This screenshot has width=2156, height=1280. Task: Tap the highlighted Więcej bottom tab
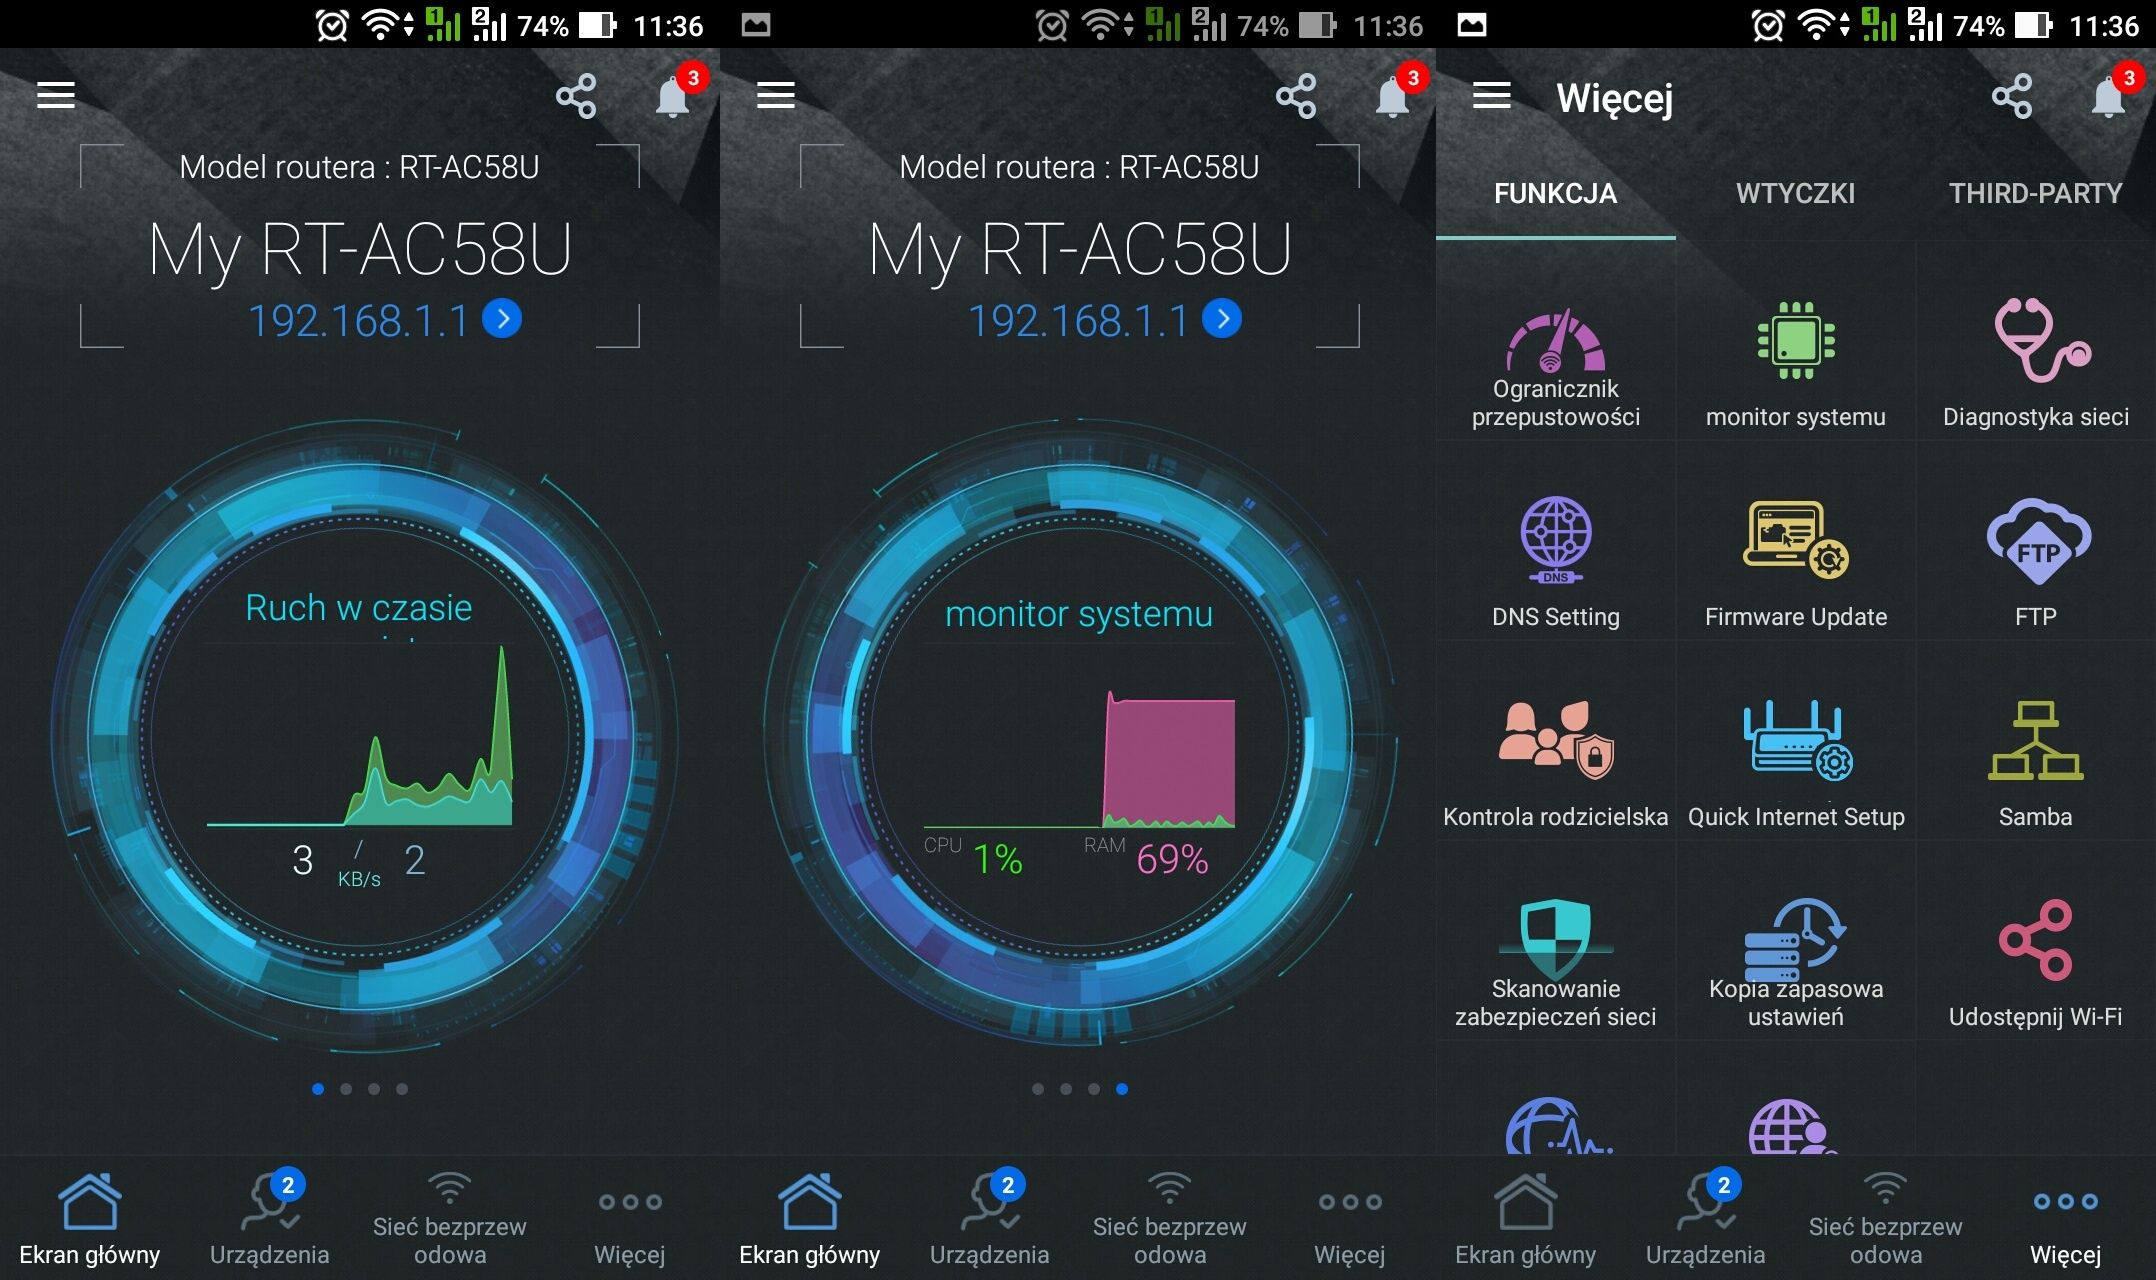point(2065,1220)
